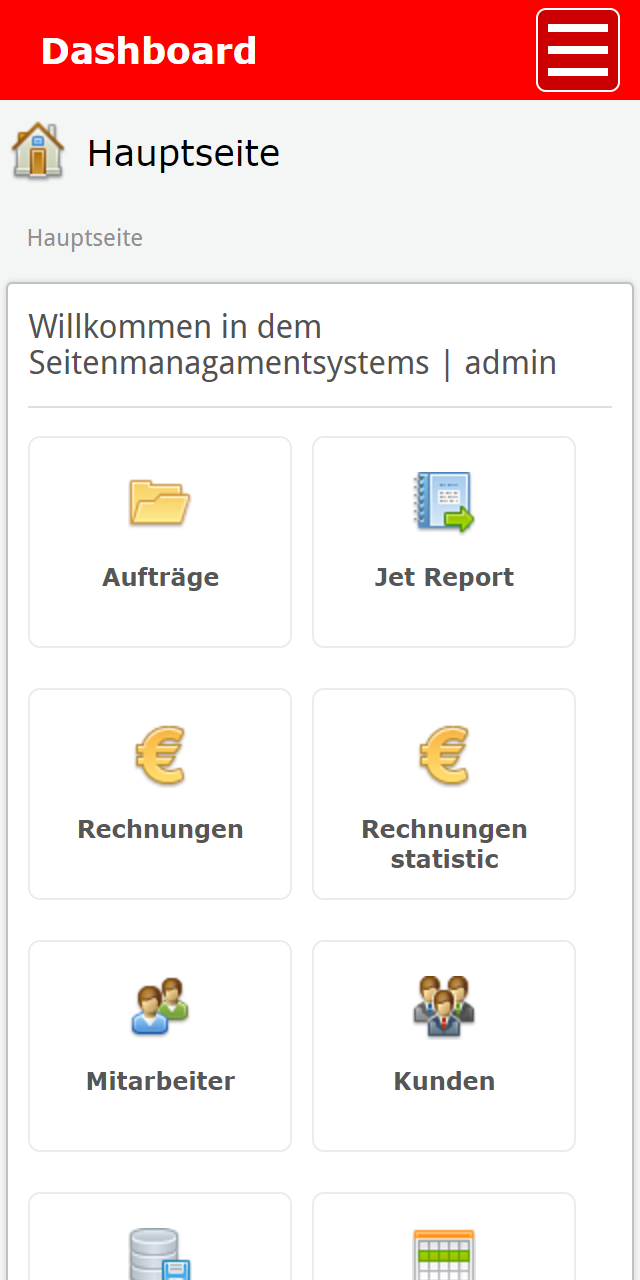This screenshot has width=640, height=1280.
Task: Open the Jet Report label link
Action: pos(444,577)
